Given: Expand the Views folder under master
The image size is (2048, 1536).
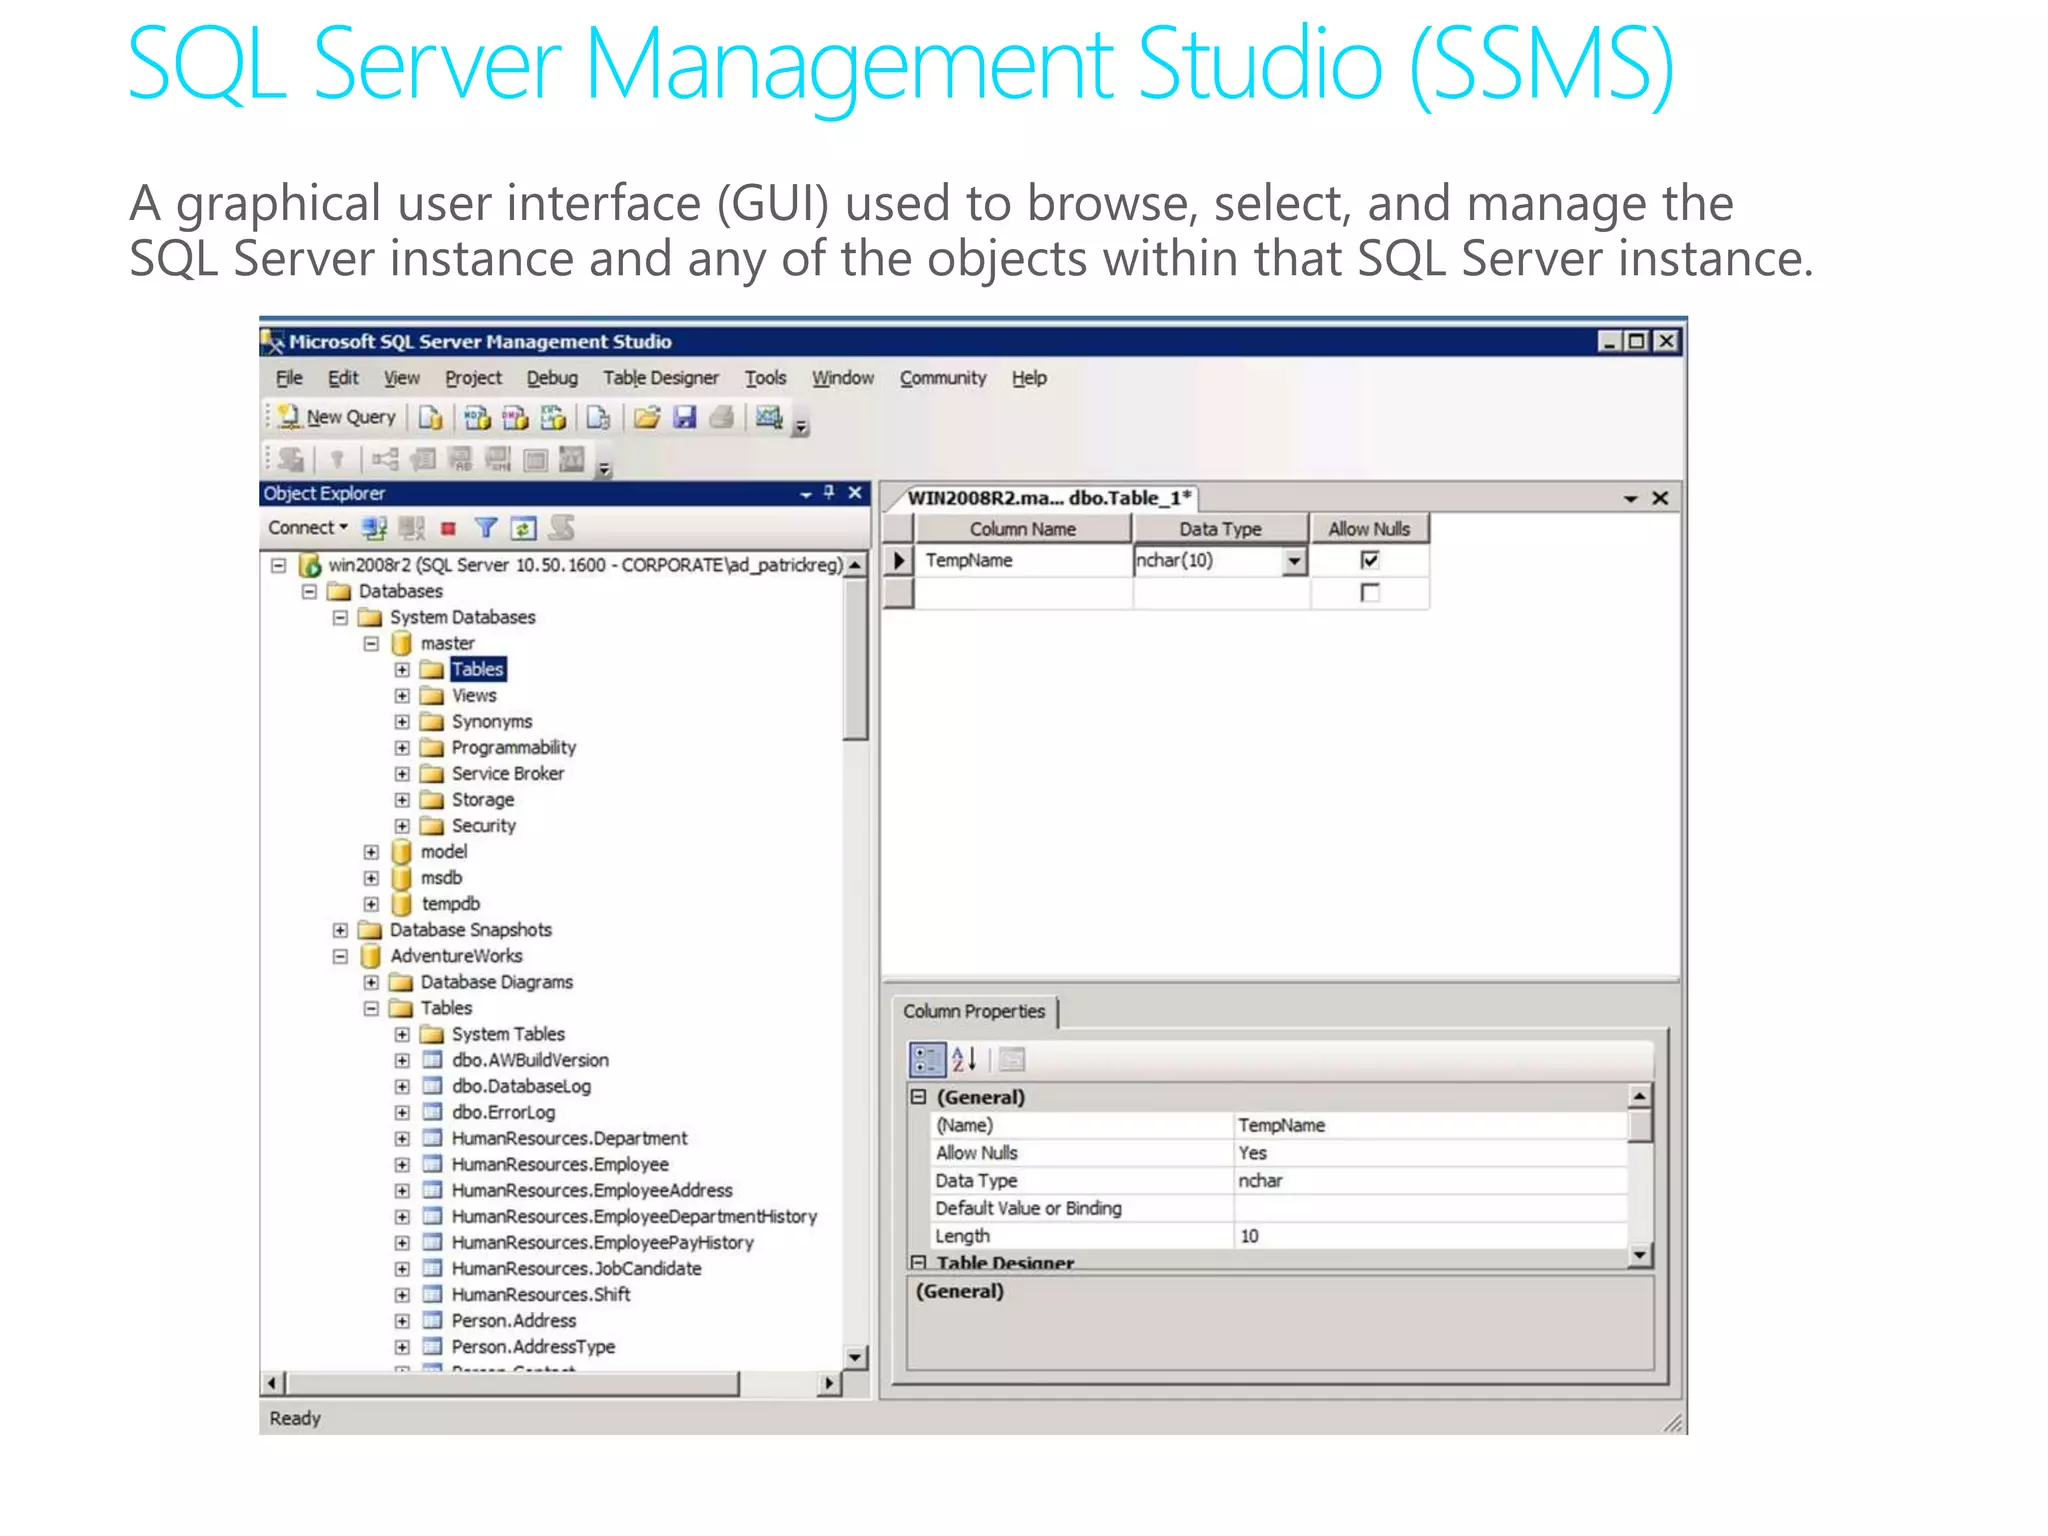Looking at the screenshot, I should point(402,696).
